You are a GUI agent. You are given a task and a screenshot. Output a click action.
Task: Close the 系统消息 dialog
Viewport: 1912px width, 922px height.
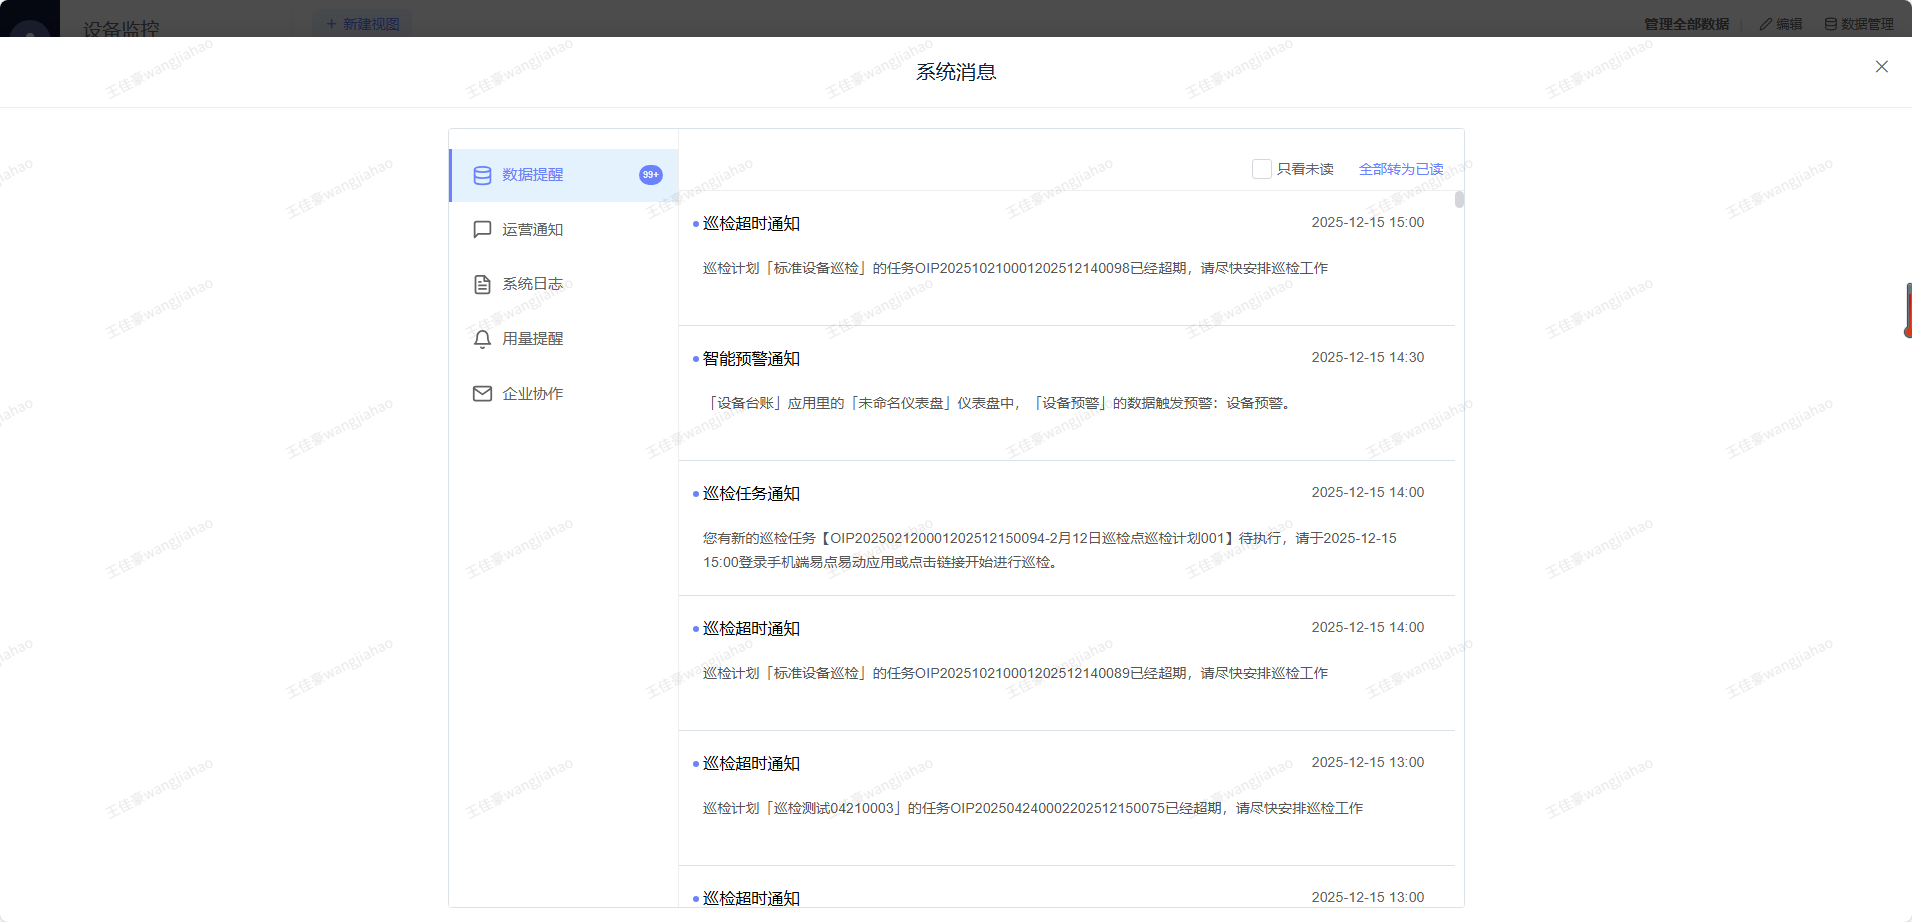click(1881, 67)
